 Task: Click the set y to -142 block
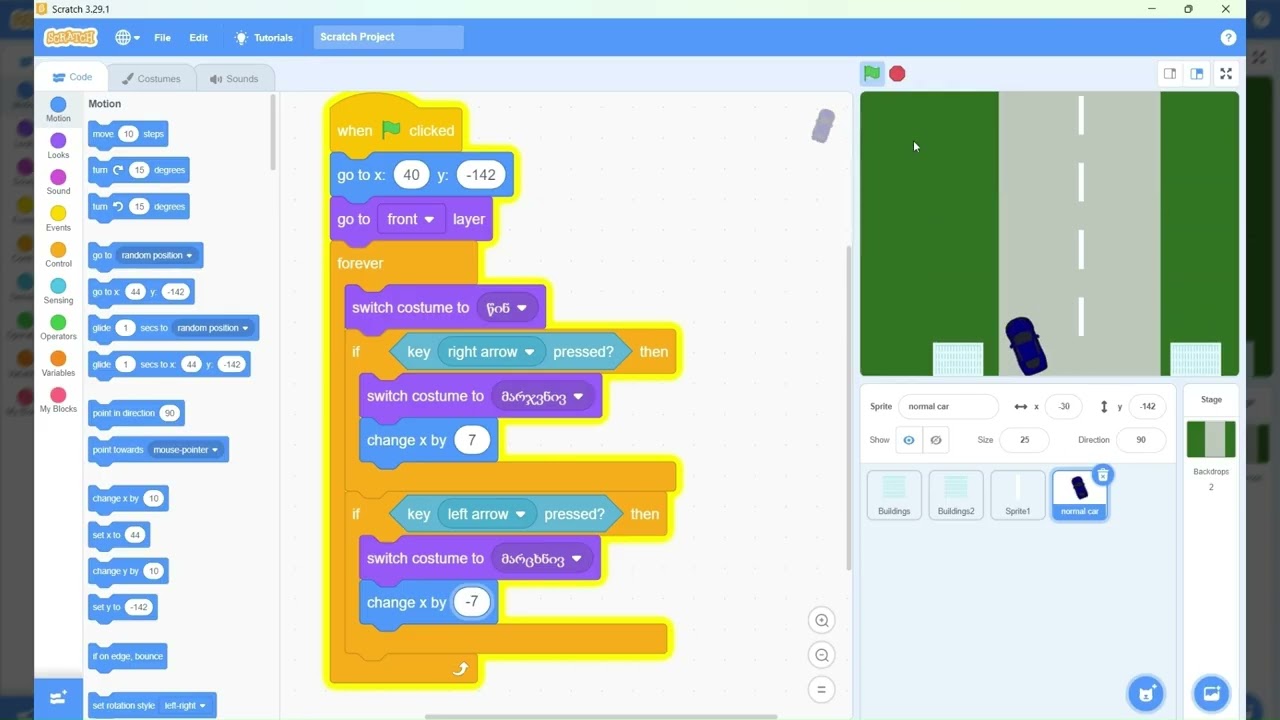click(x=123, y=607)
